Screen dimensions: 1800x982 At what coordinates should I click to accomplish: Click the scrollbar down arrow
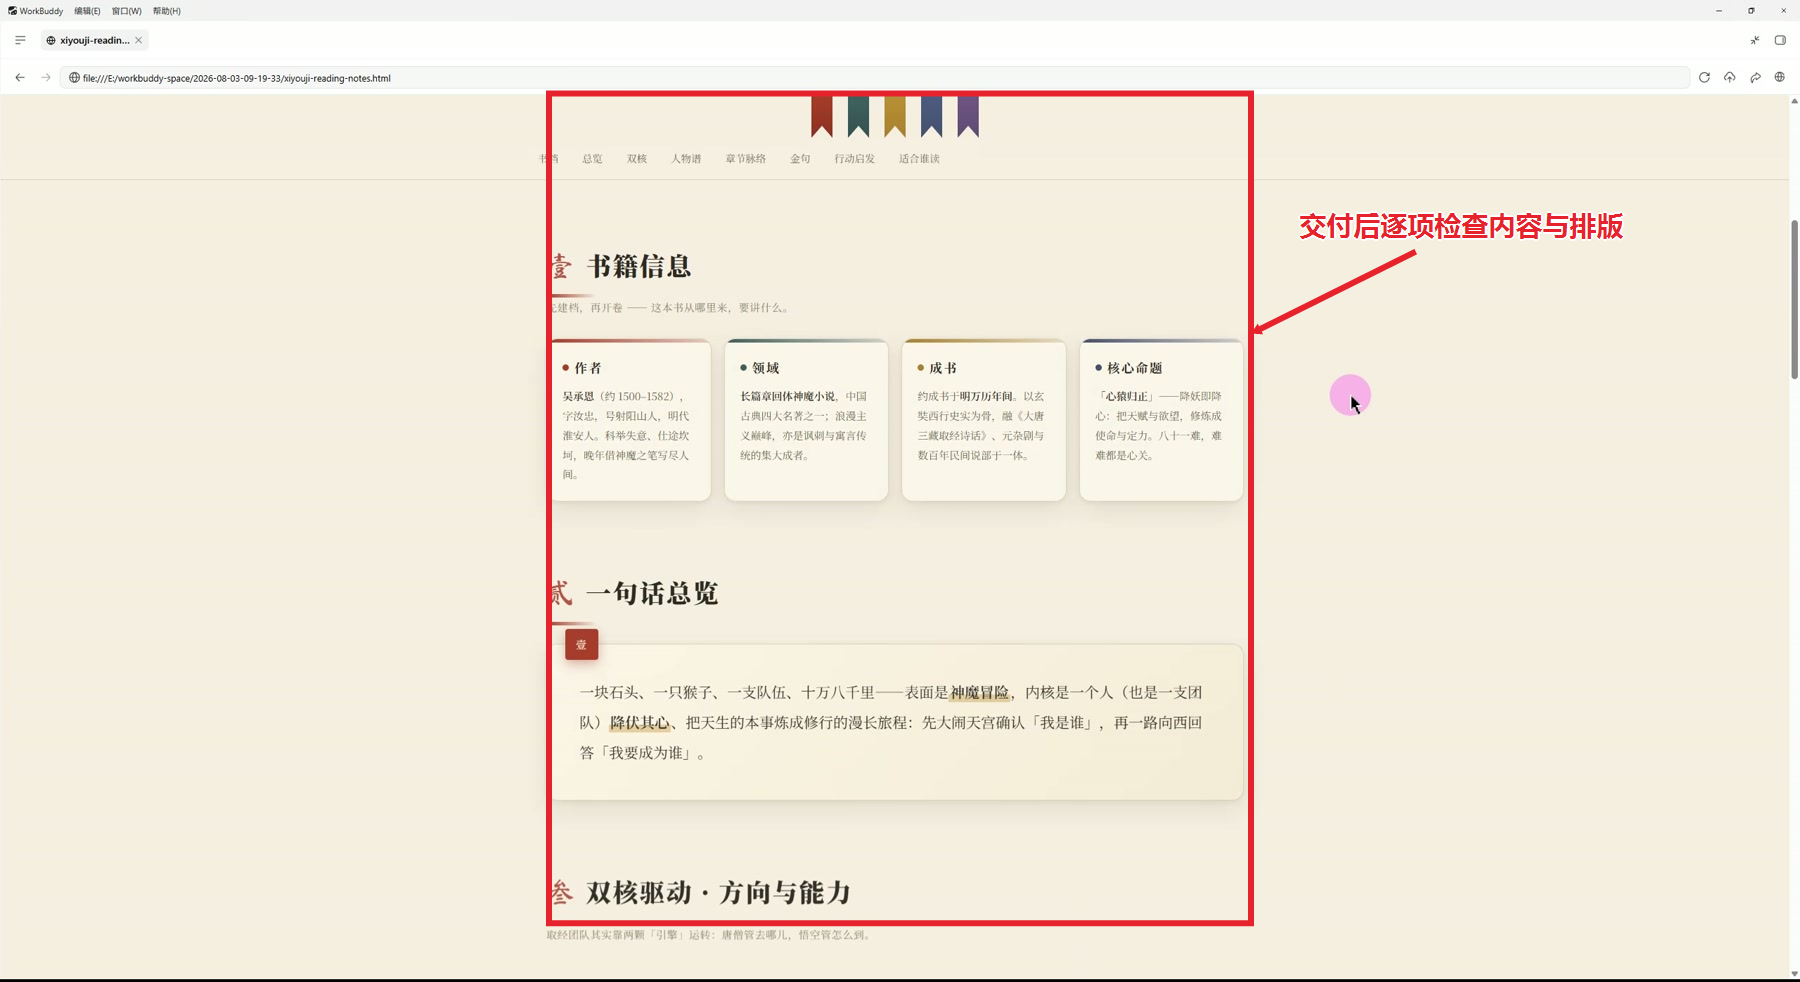tap(1794, 973)
